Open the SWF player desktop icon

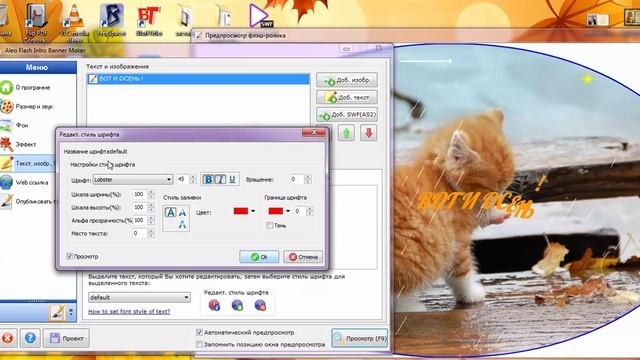[260, 16]
